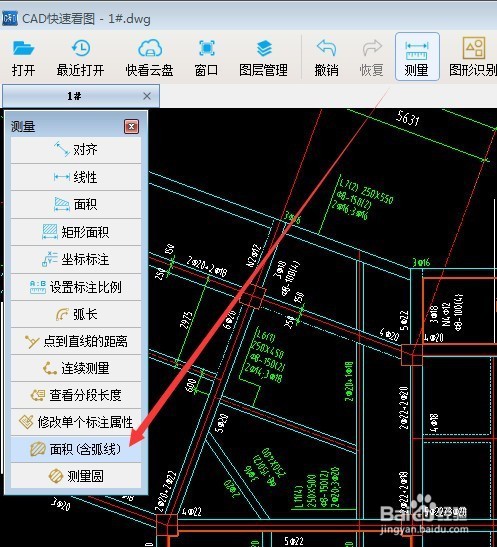
Task: Click the 2975 dimension label in drawing
Action: [x=186, y=320]
